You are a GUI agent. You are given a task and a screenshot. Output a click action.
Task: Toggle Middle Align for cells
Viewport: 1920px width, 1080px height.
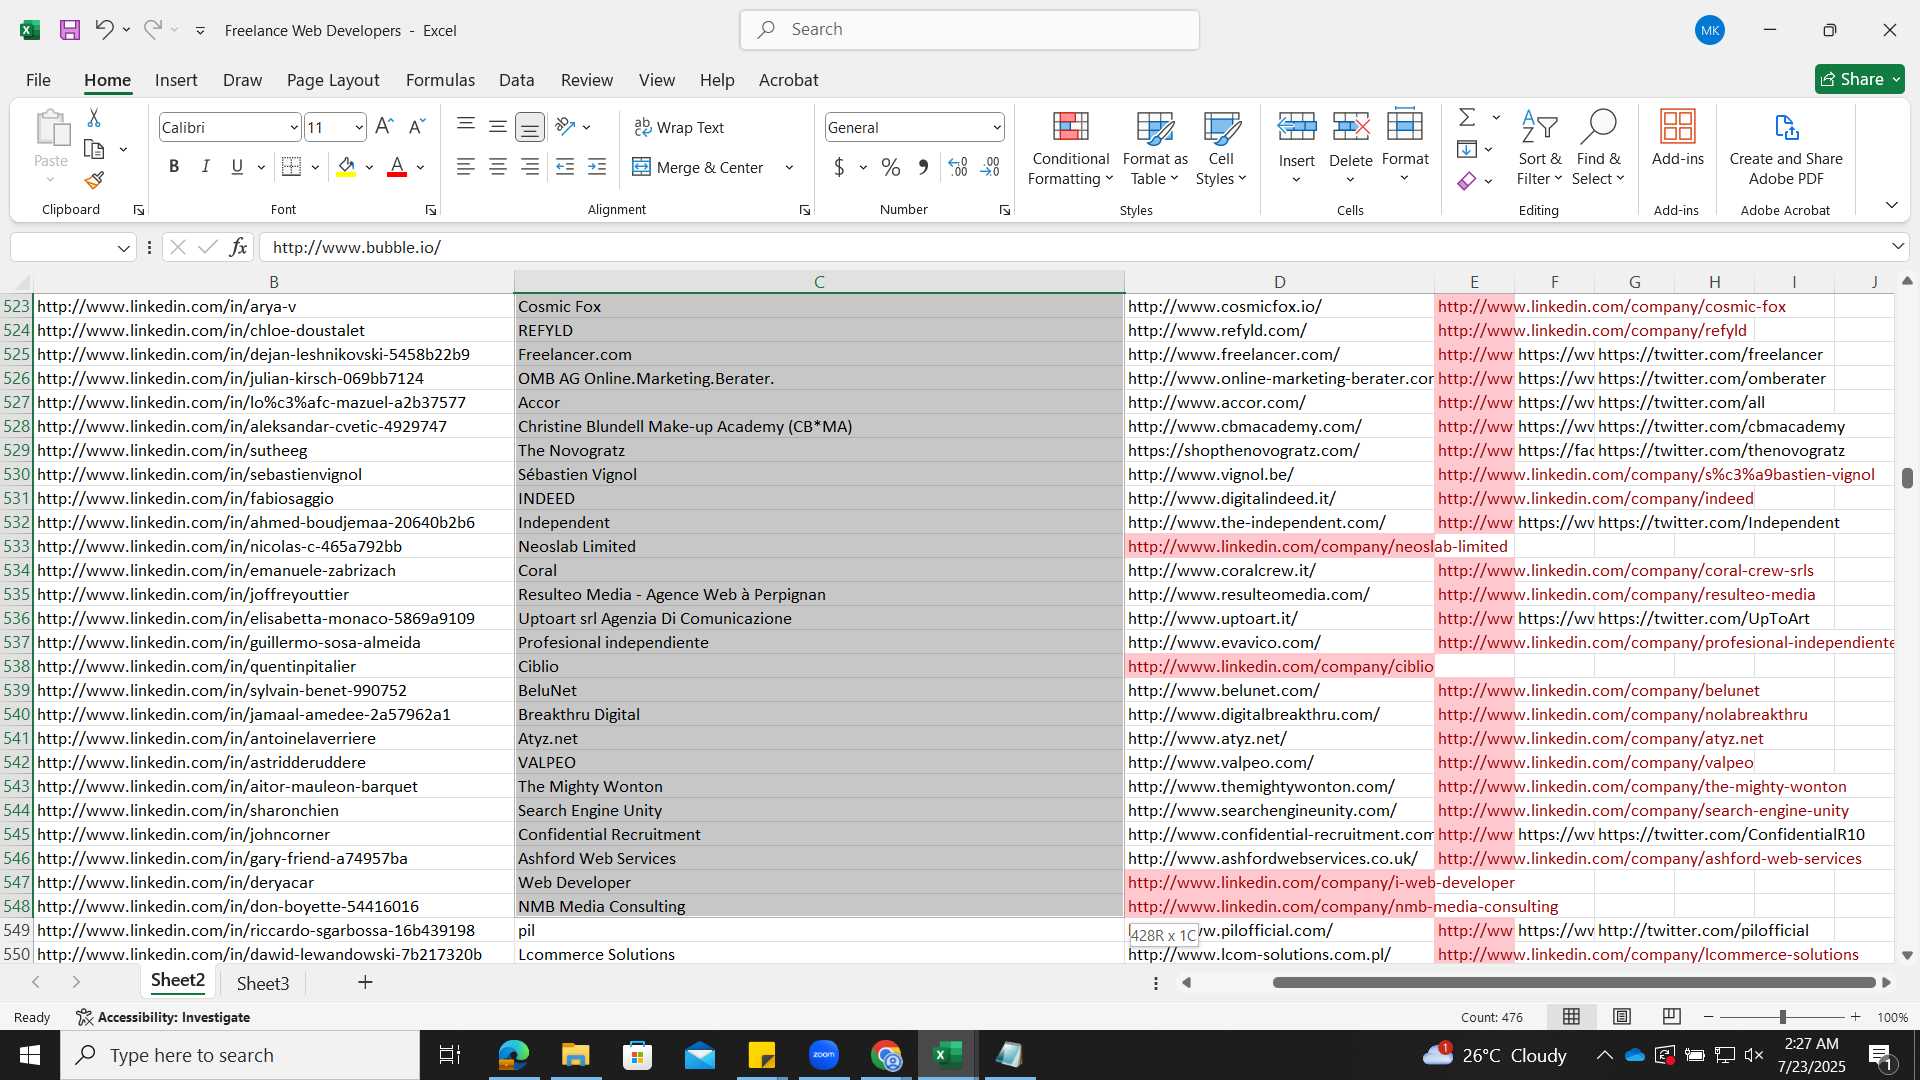click(x=498, y=127)
